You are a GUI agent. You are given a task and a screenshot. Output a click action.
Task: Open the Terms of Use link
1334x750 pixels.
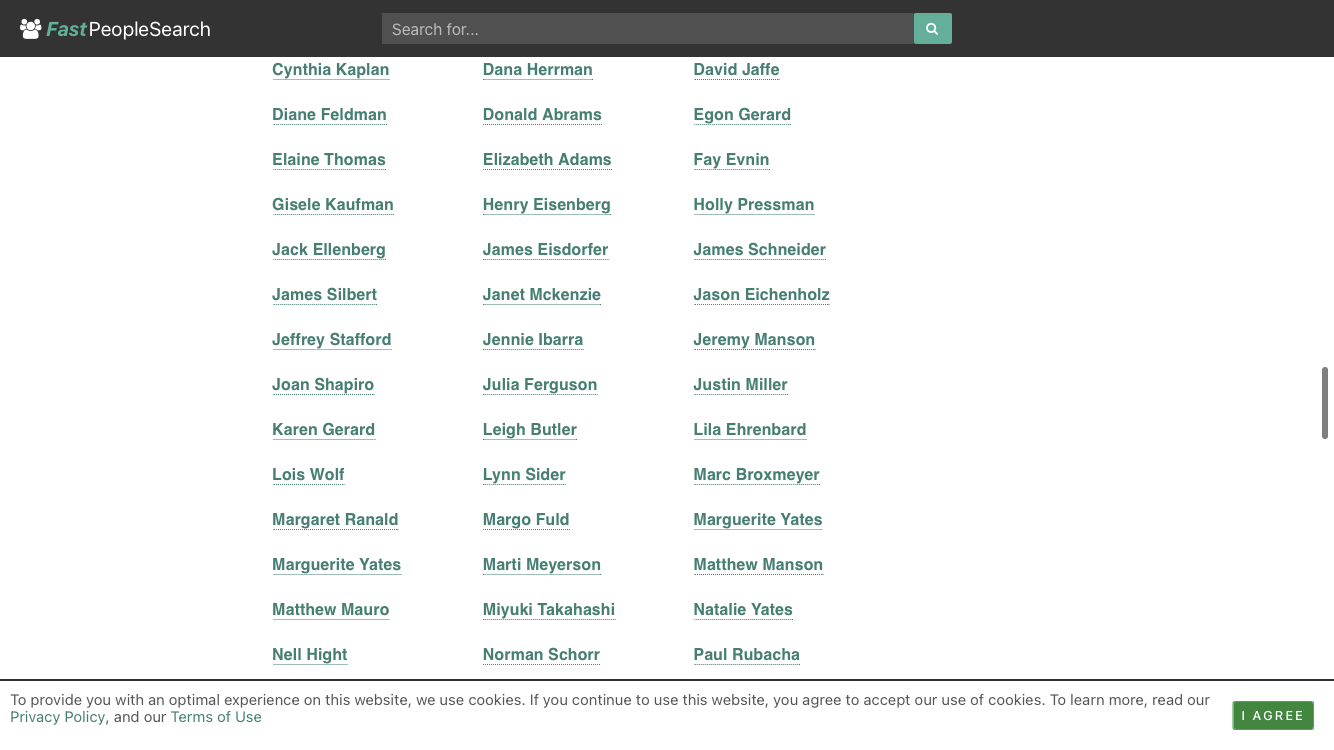pos(216,717)
